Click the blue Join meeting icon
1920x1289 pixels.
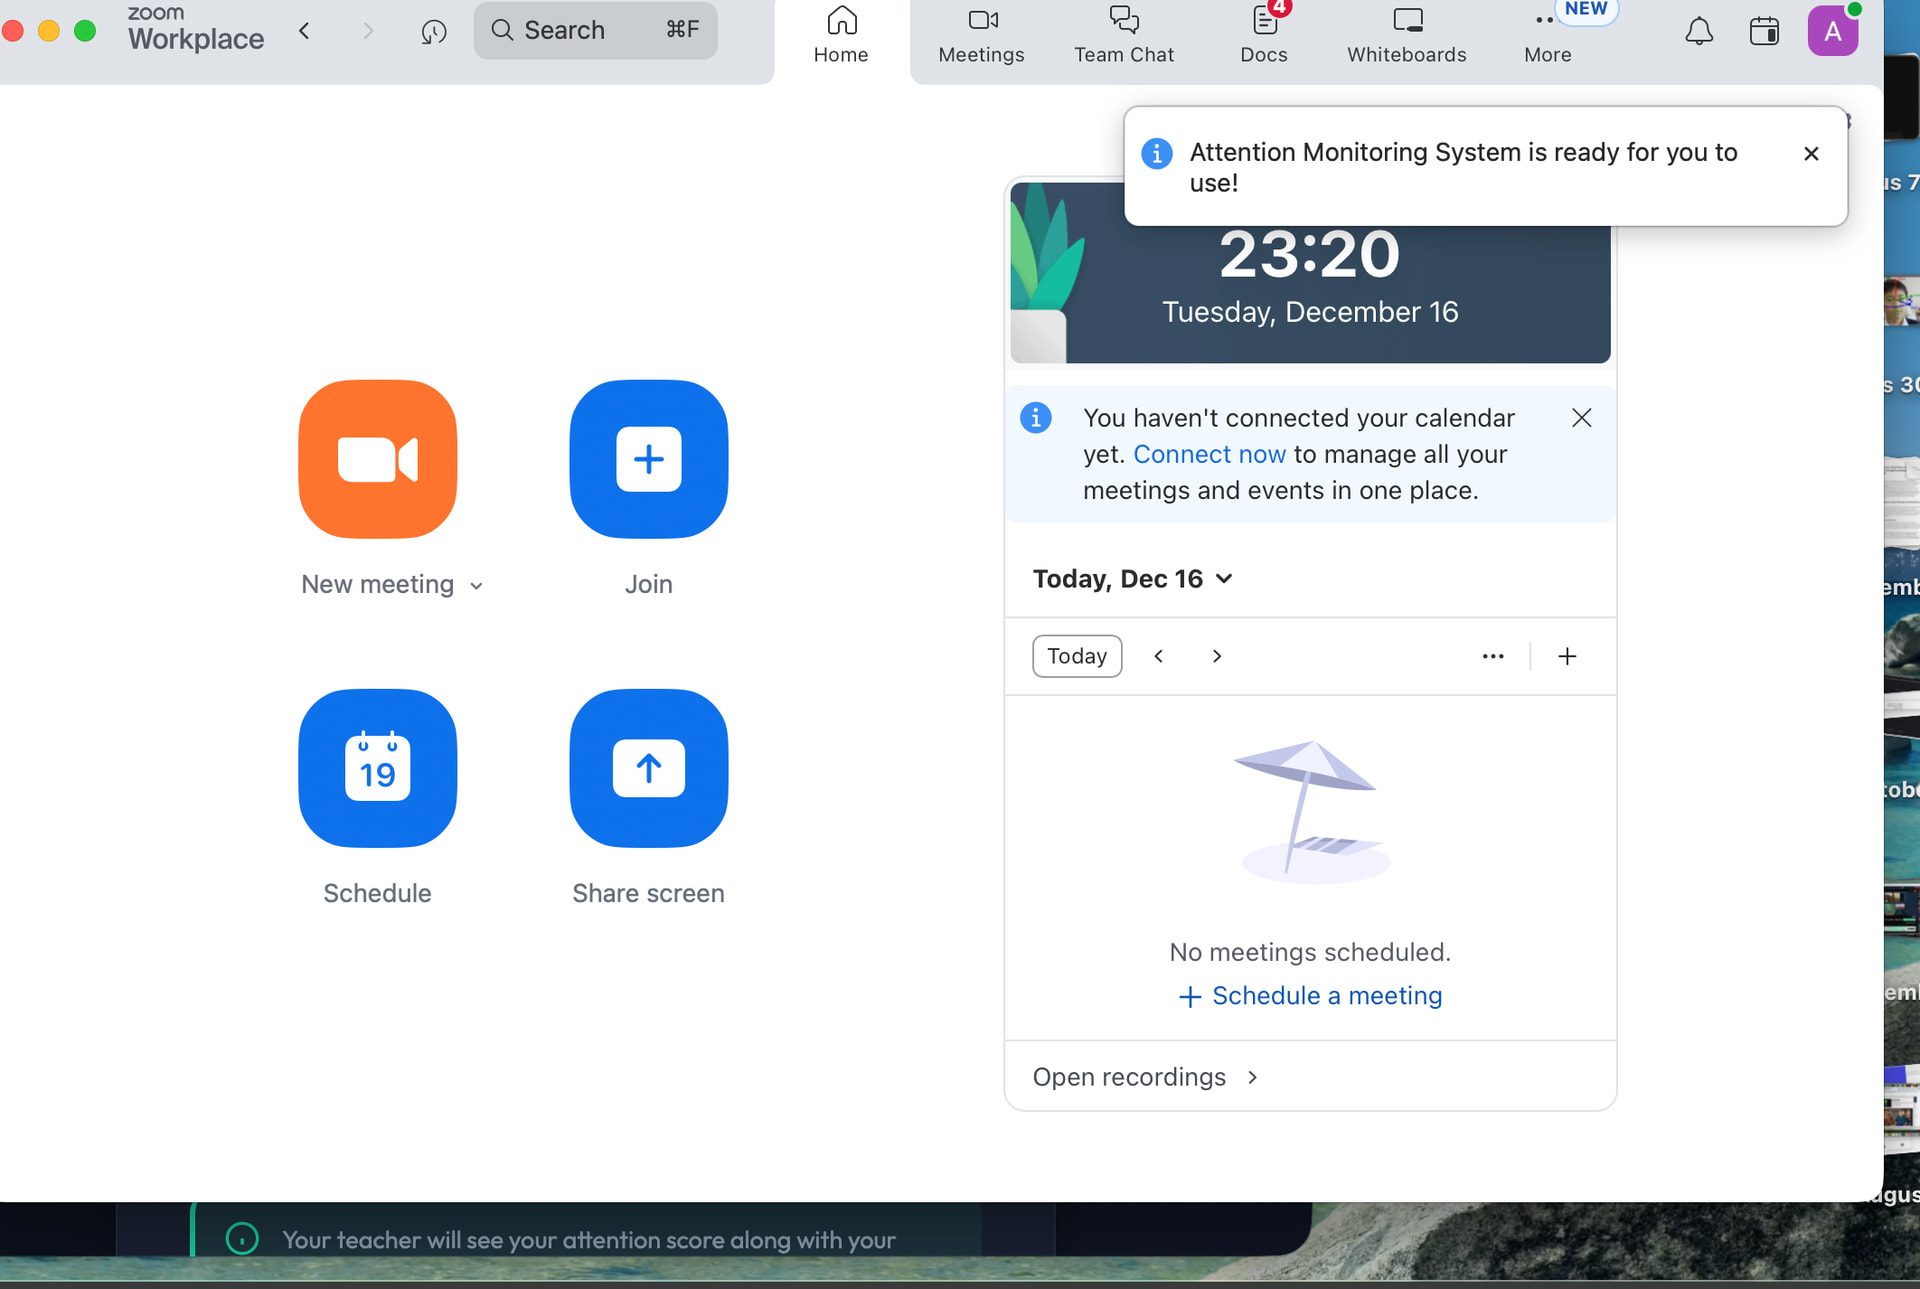point(648,459)
